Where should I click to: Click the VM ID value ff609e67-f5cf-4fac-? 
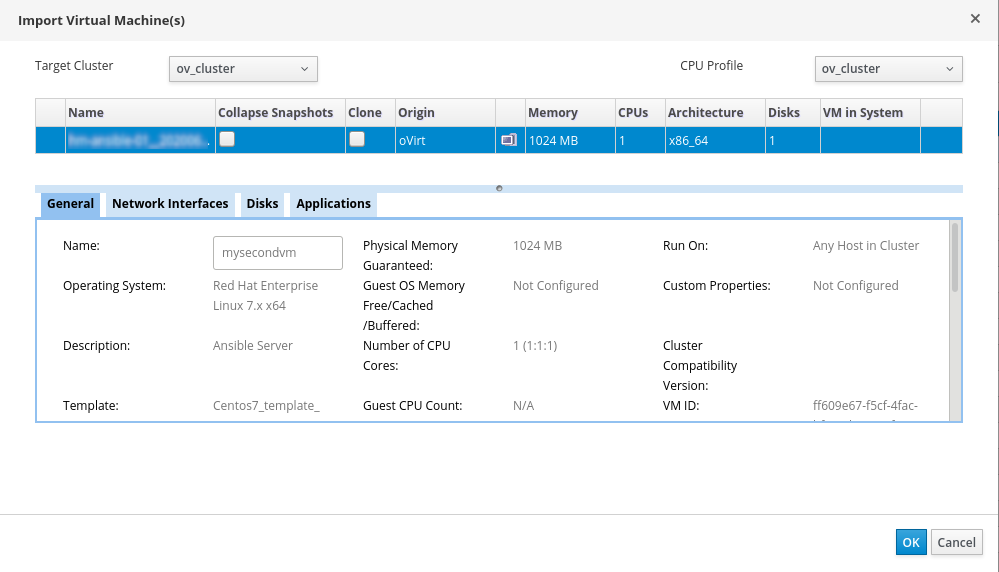pyautogui.click(x=865, y=406)
